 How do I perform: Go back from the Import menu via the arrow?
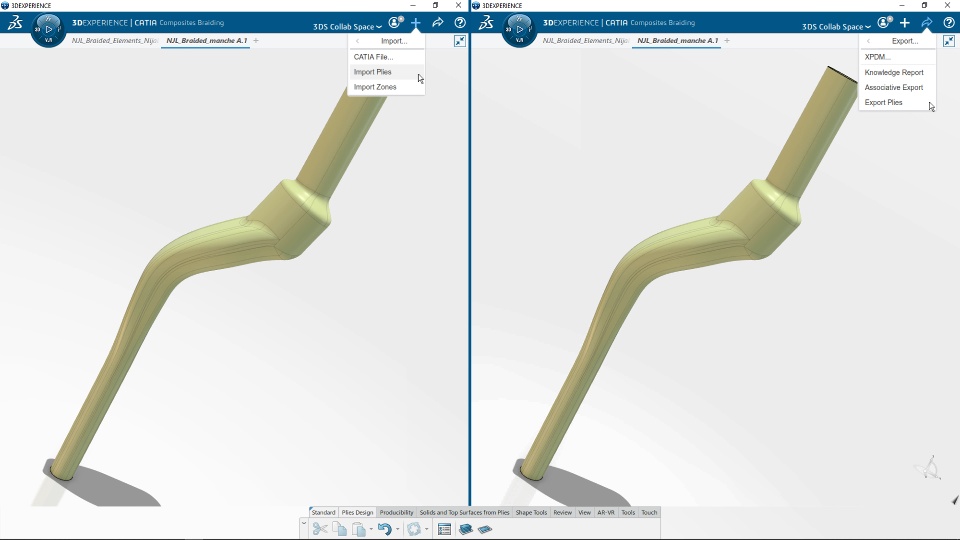click(x=358, y=41)
